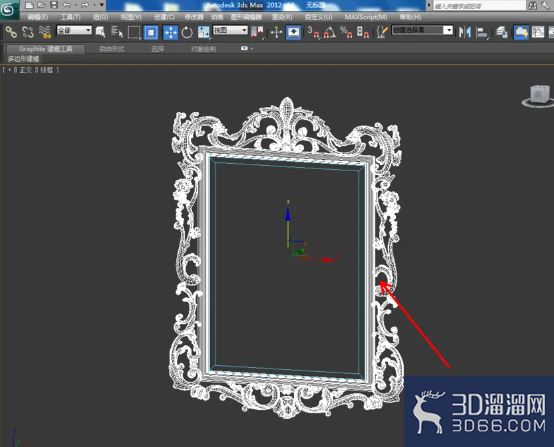Open the Select by Name dialog
Screen dimensions: 554x447
pyautogui.click(x=117, y=32)
